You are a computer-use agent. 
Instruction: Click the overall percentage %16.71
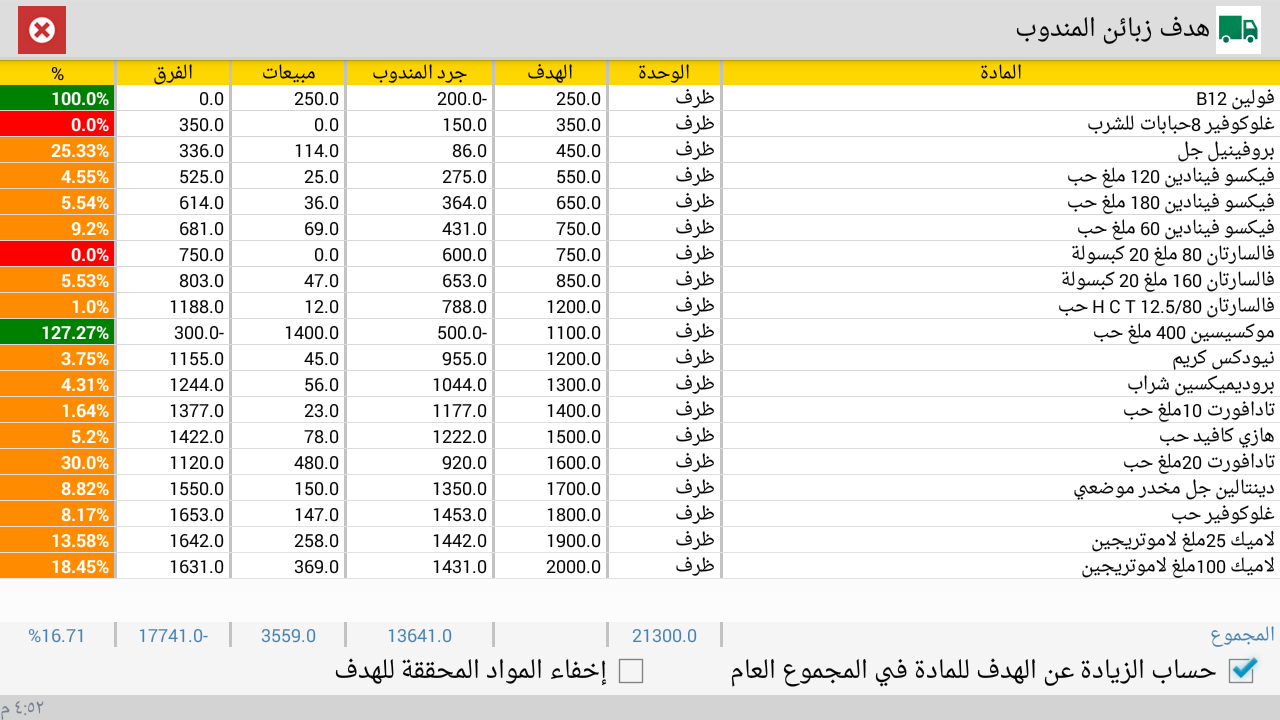point(57,635)
